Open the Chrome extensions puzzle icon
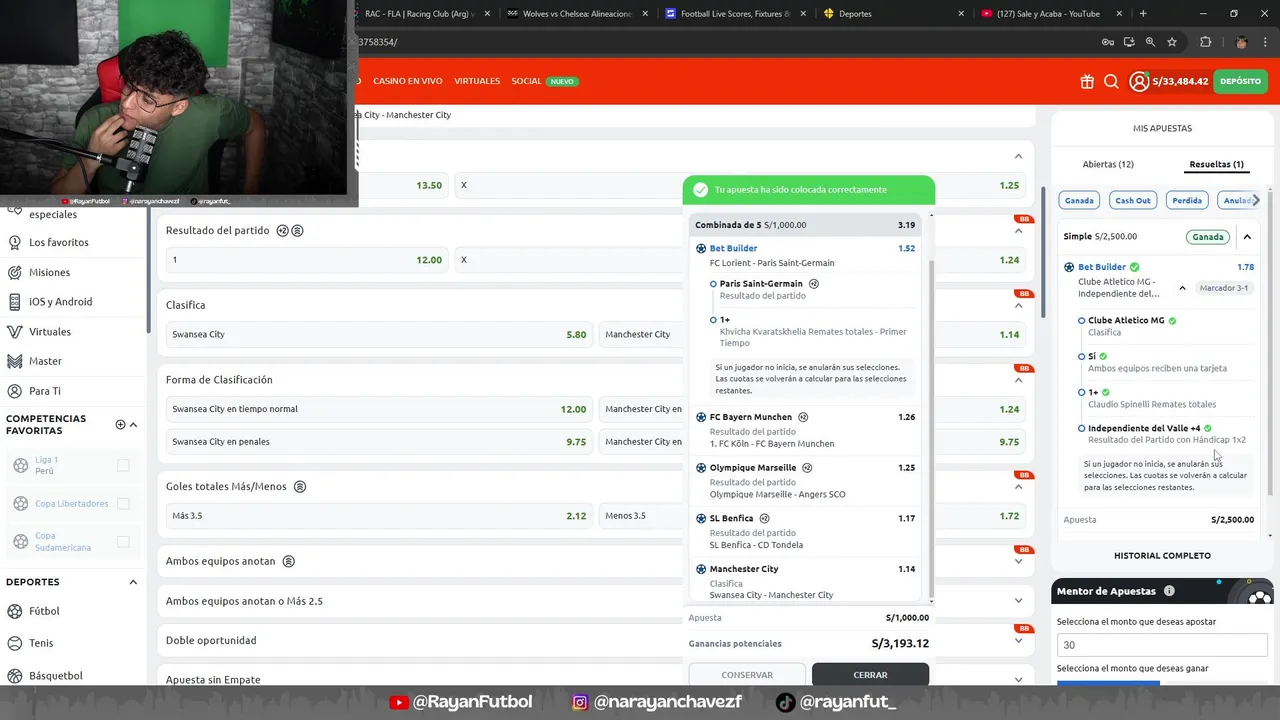This screenshot has width=1280, height=720. [x=1205, y=42]
